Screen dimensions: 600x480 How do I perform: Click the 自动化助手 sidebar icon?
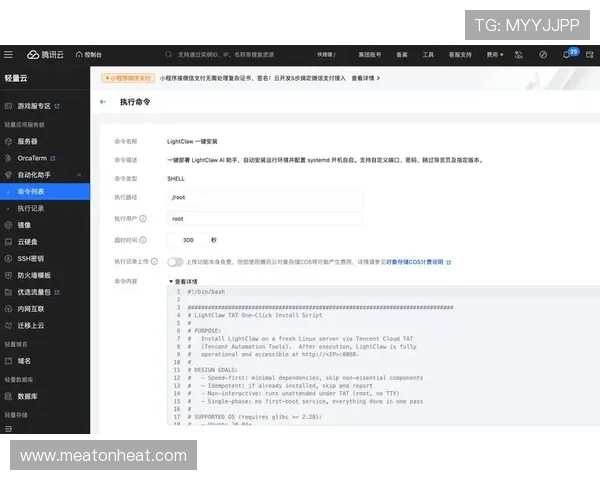pyautogui.click(x=8, y=175)
